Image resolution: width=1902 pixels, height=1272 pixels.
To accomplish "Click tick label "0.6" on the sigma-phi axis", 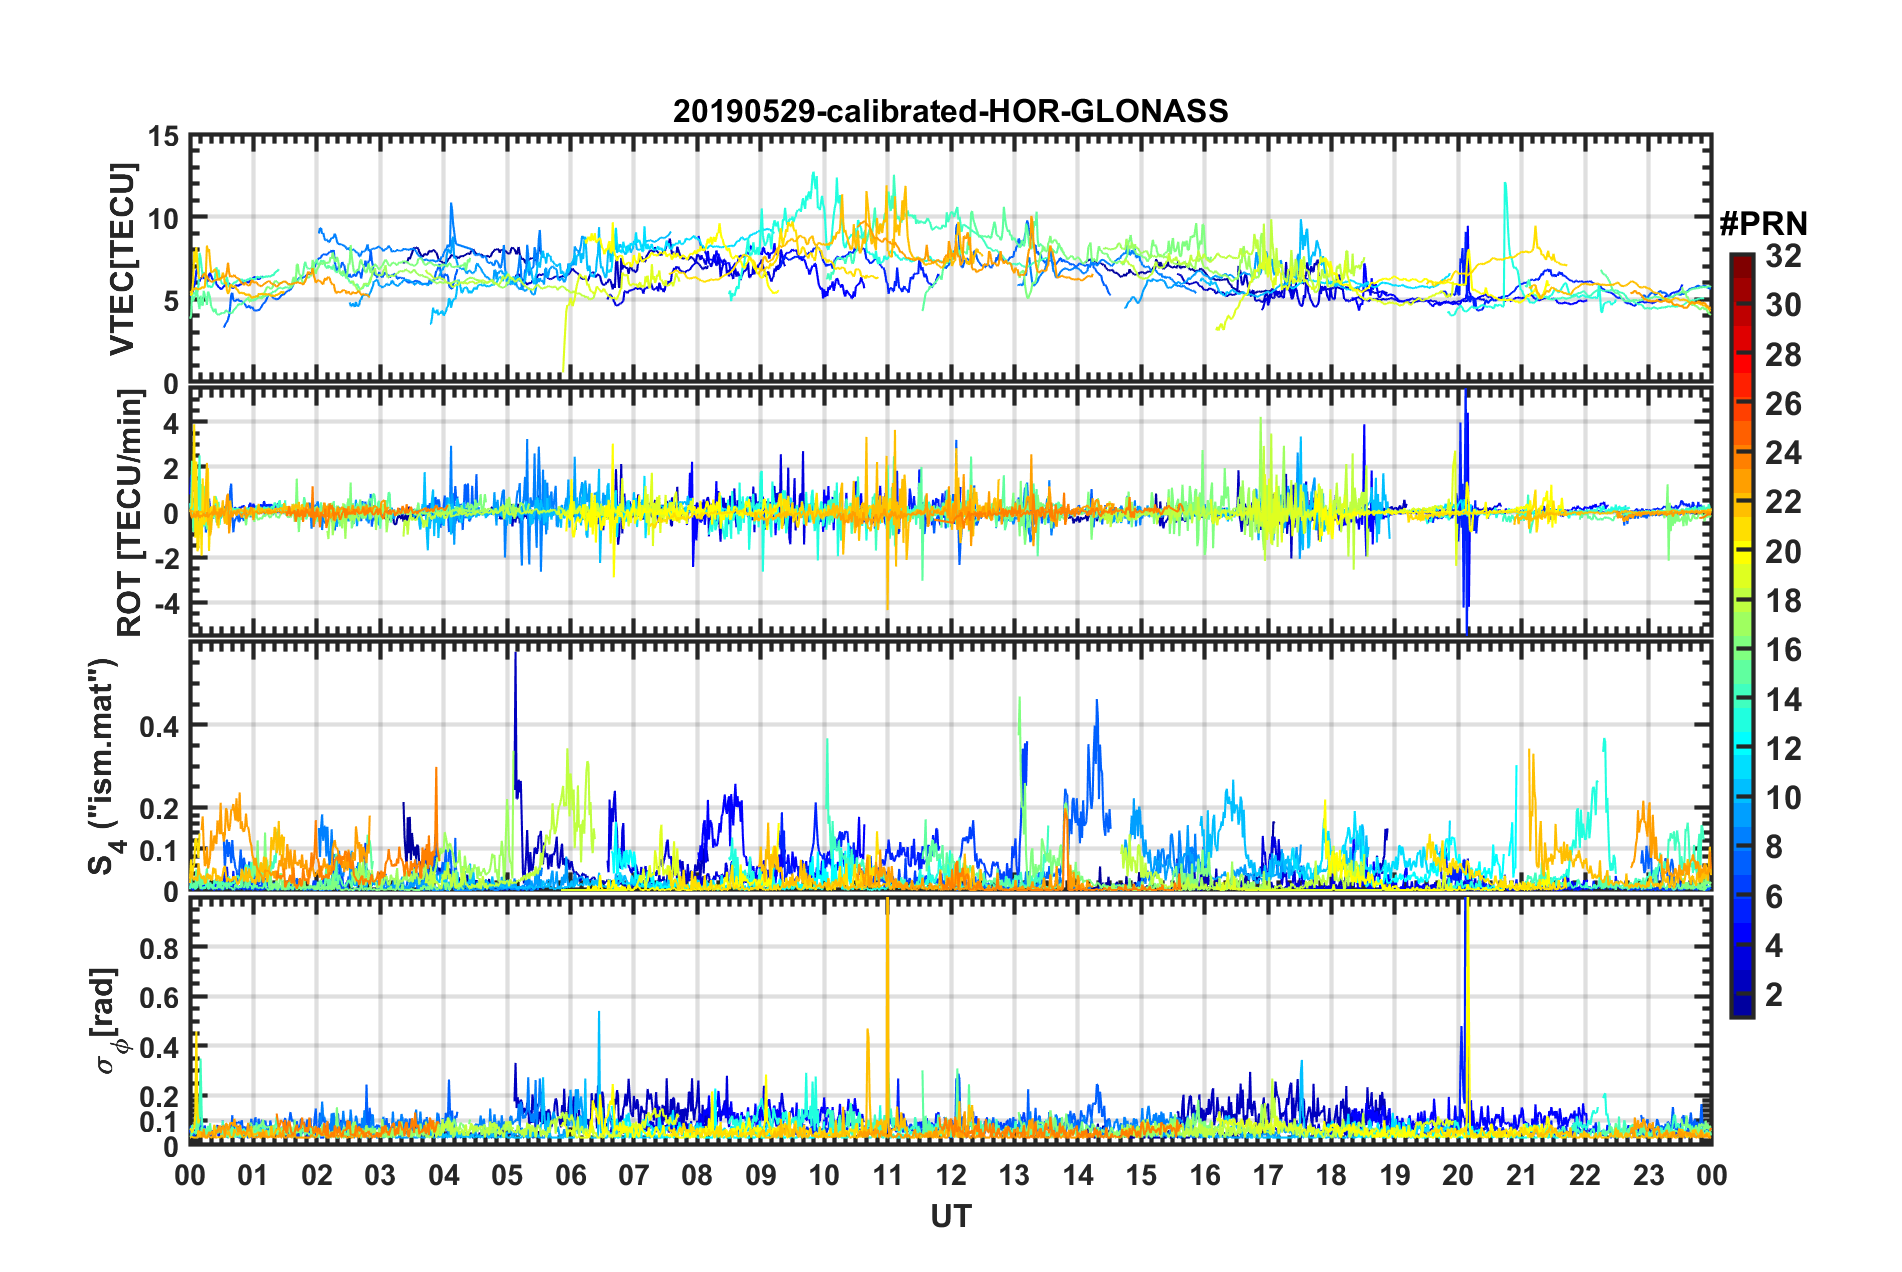I will (159, 997).
